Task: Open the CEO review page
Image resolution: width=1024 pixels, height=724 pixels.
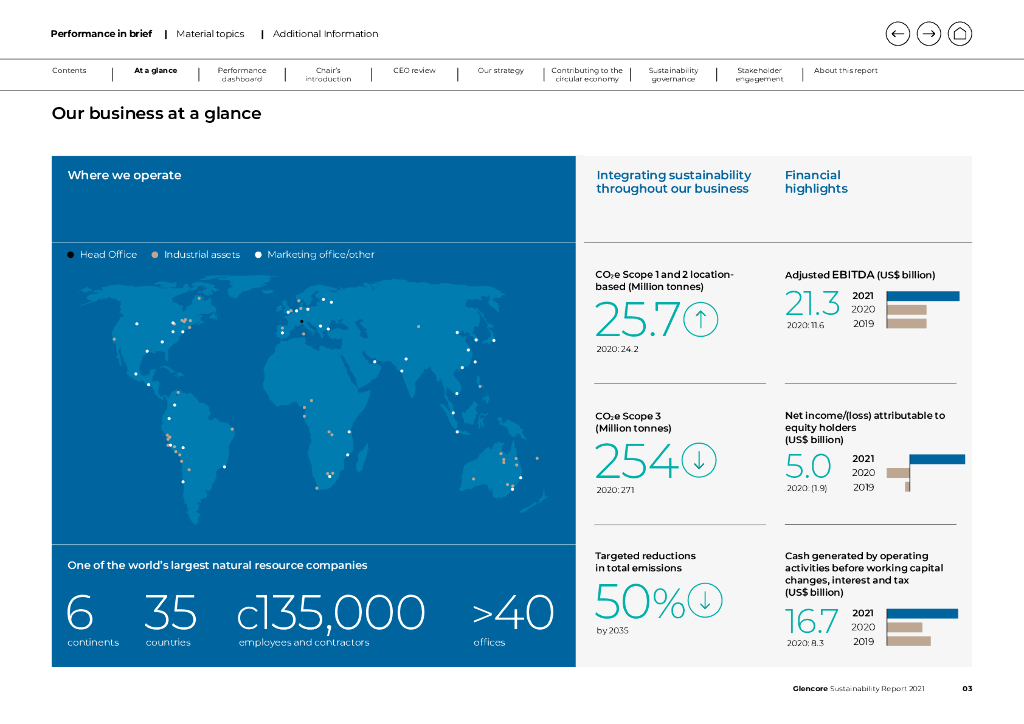Action: click(414, 71)
